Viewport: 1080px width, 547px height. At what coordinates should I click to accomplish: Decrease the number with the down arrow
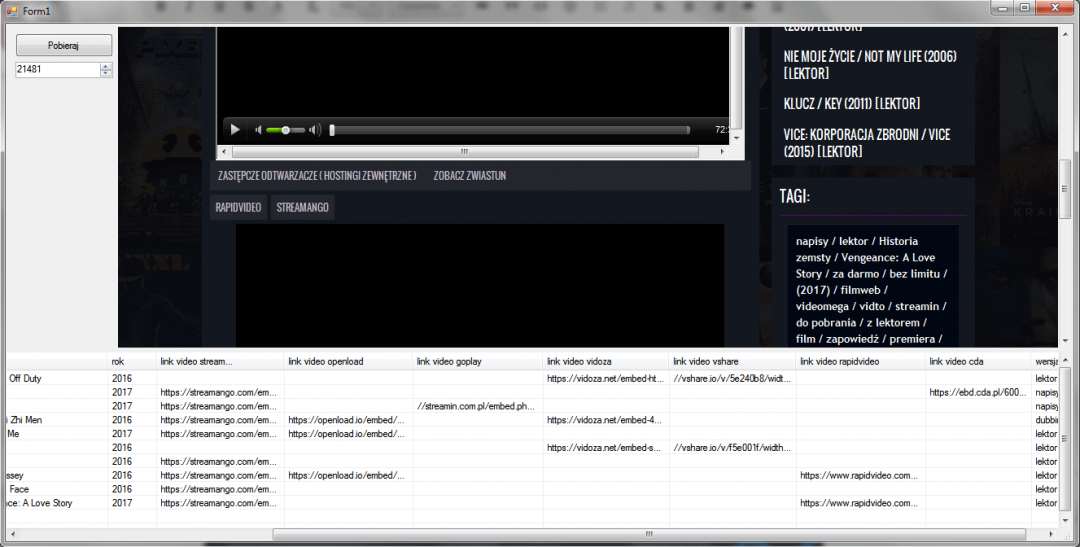pyautogui.click(x=106, y=74)
